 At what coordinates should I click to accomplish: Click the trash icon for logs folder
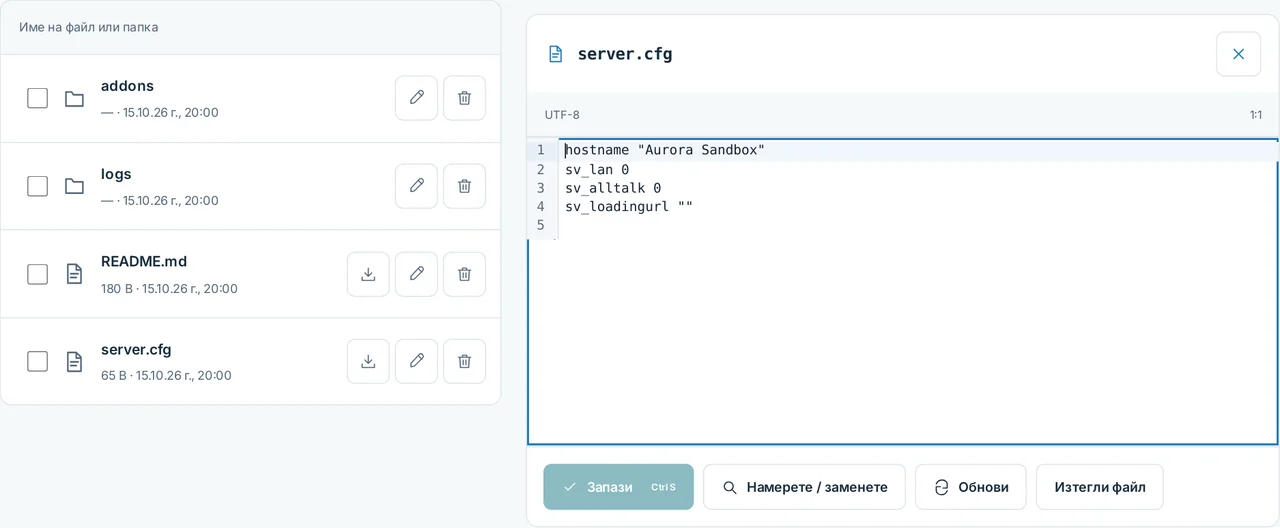(x=464, y=186)
